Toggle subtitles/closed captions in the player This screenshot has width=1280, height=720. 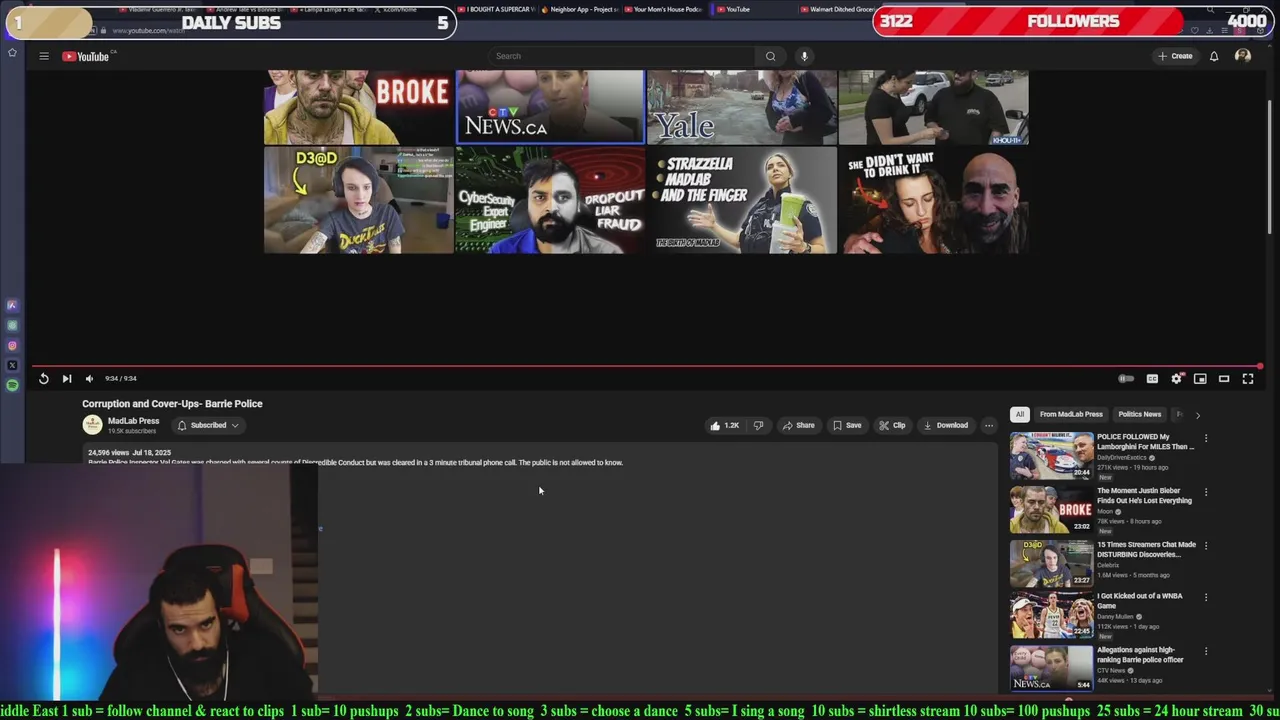pyautogui.click(x=1152, y=378)
